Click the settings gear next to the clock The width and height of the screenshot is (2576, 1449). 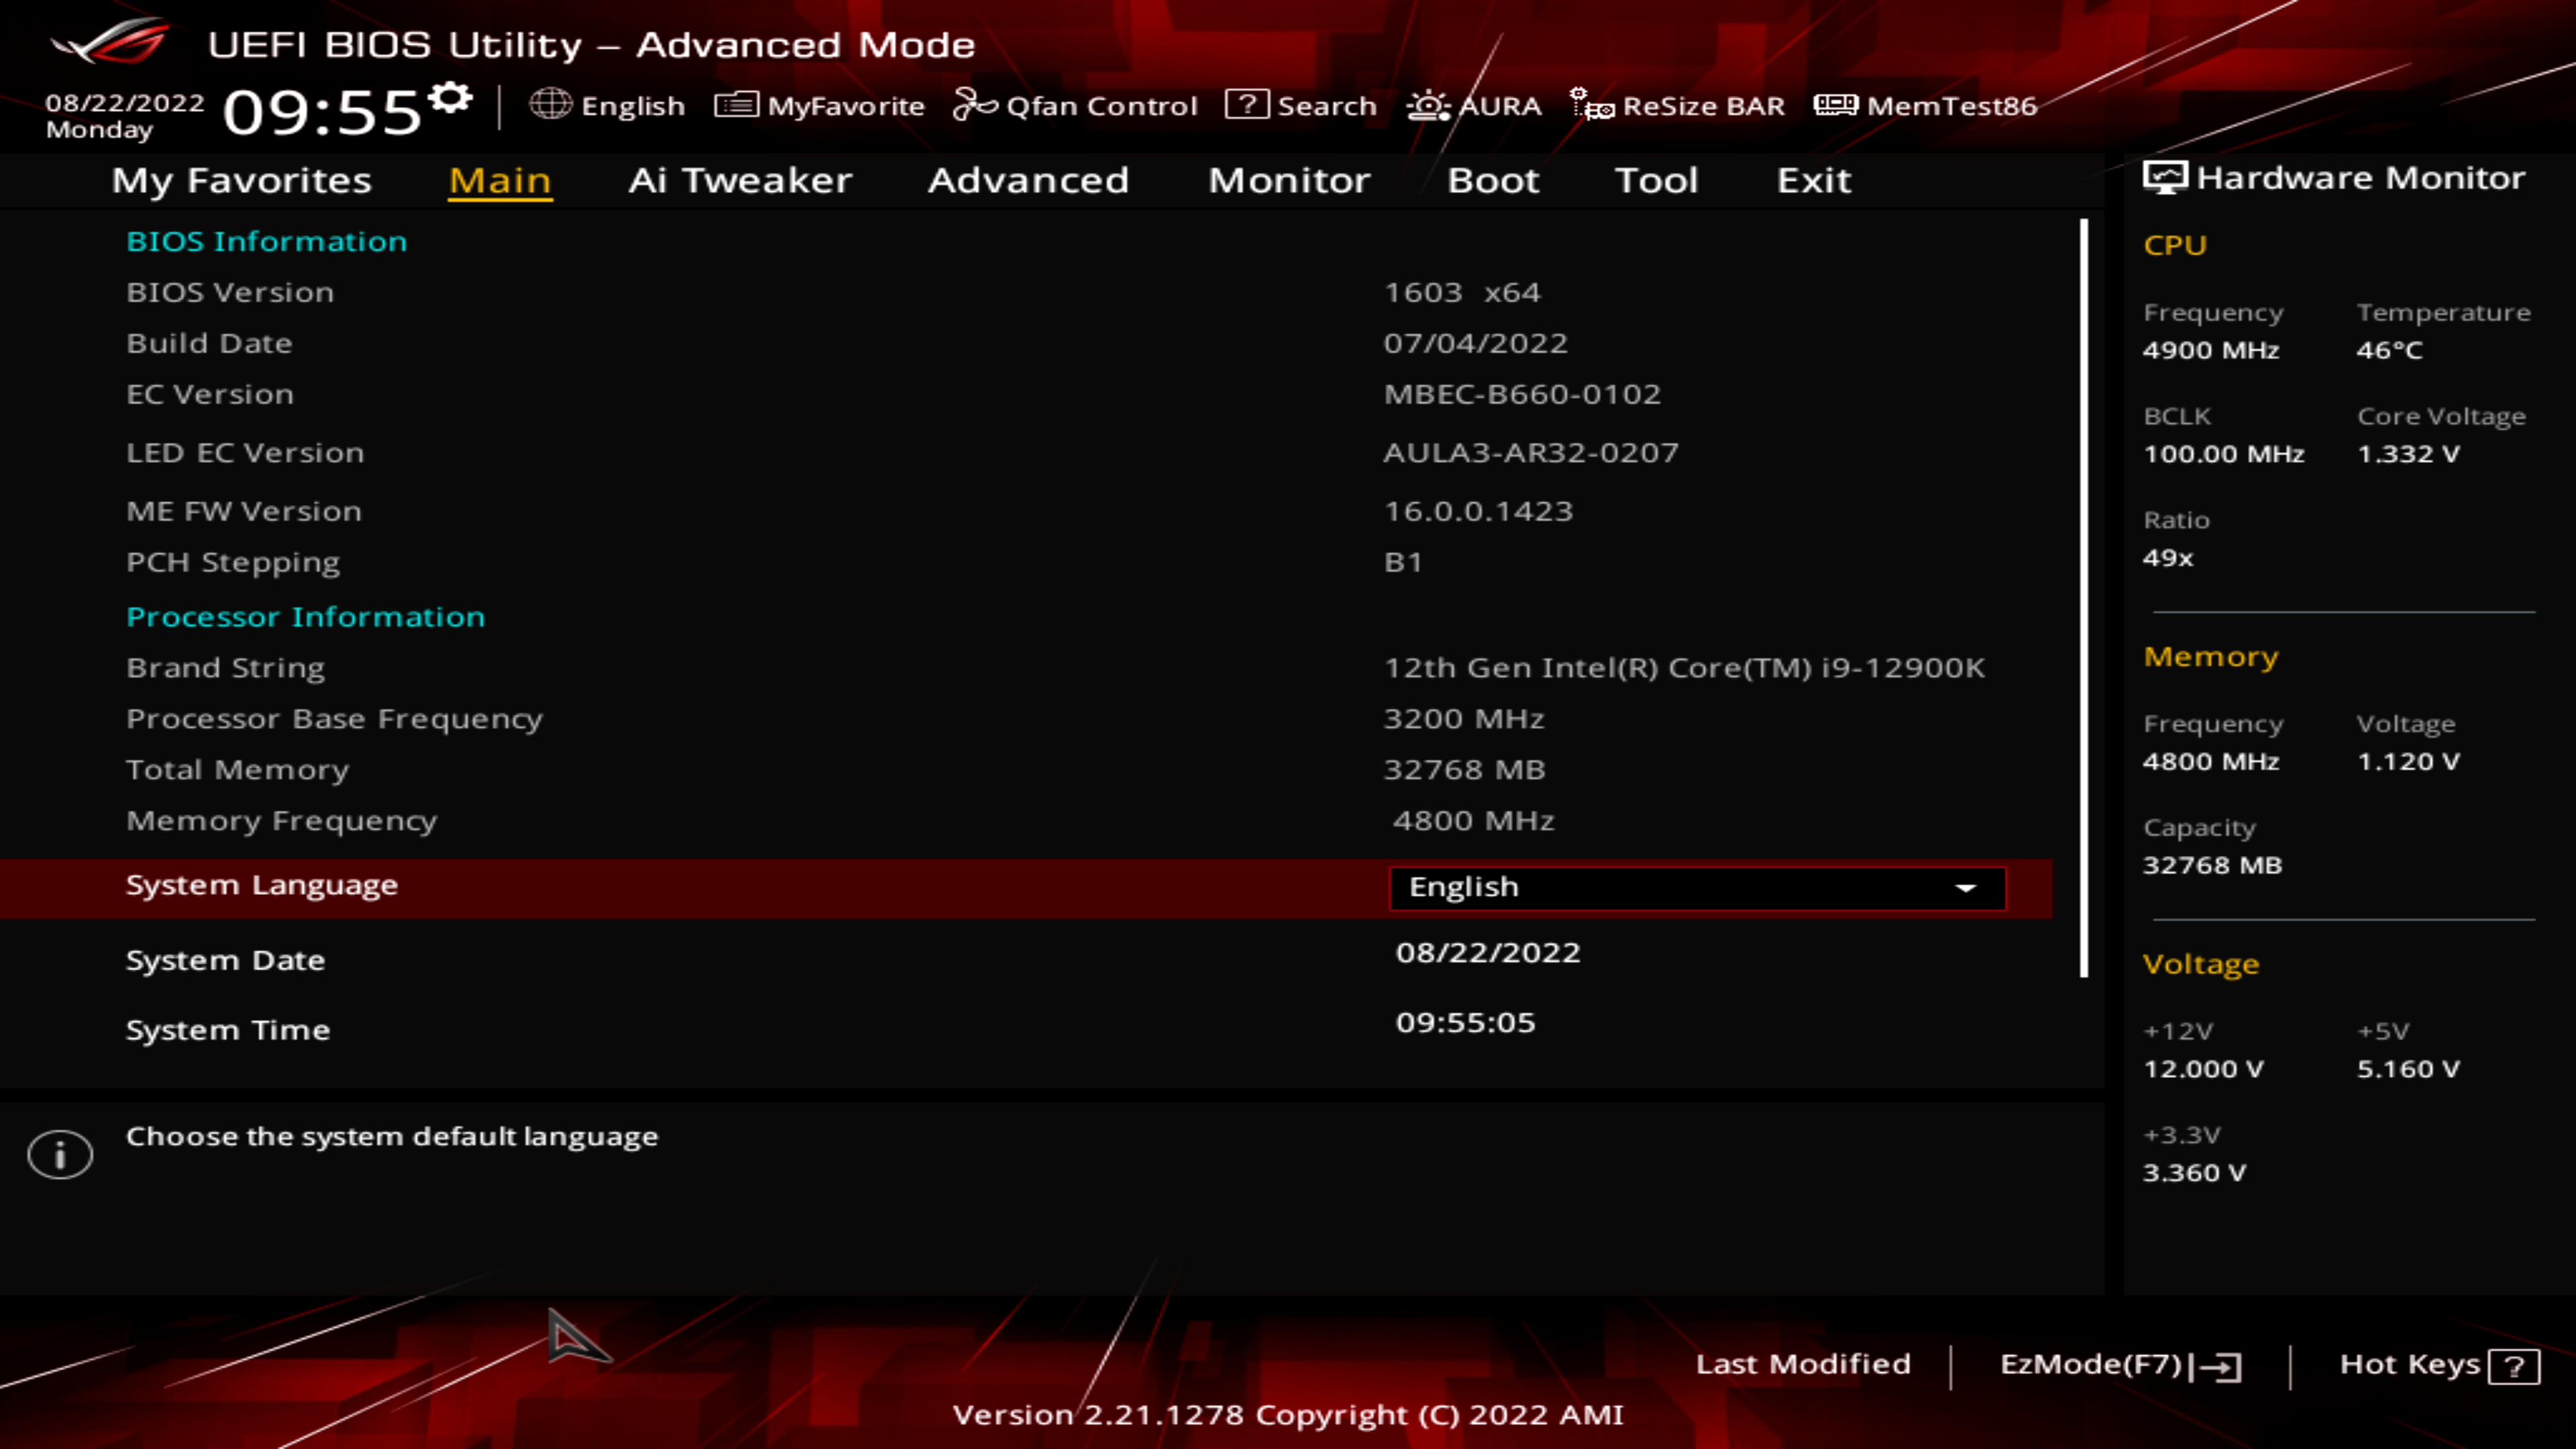[x=451, y=98]
